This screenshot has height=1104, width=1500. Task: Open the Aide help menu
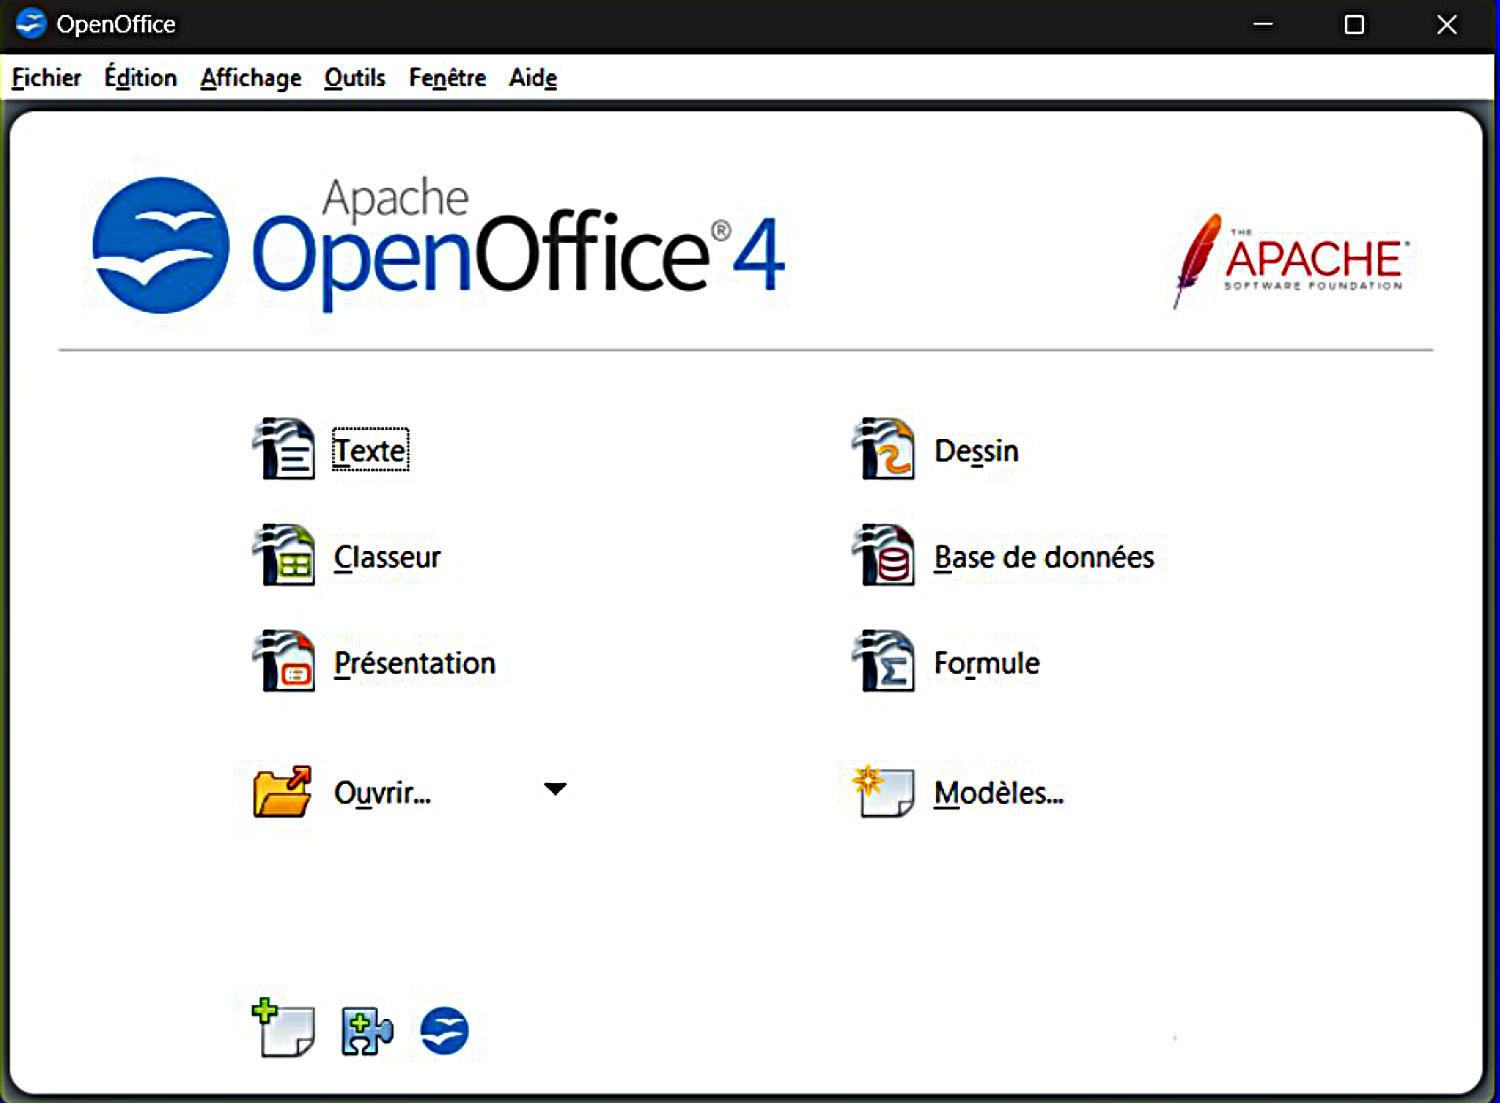click(x=532, y=78)
